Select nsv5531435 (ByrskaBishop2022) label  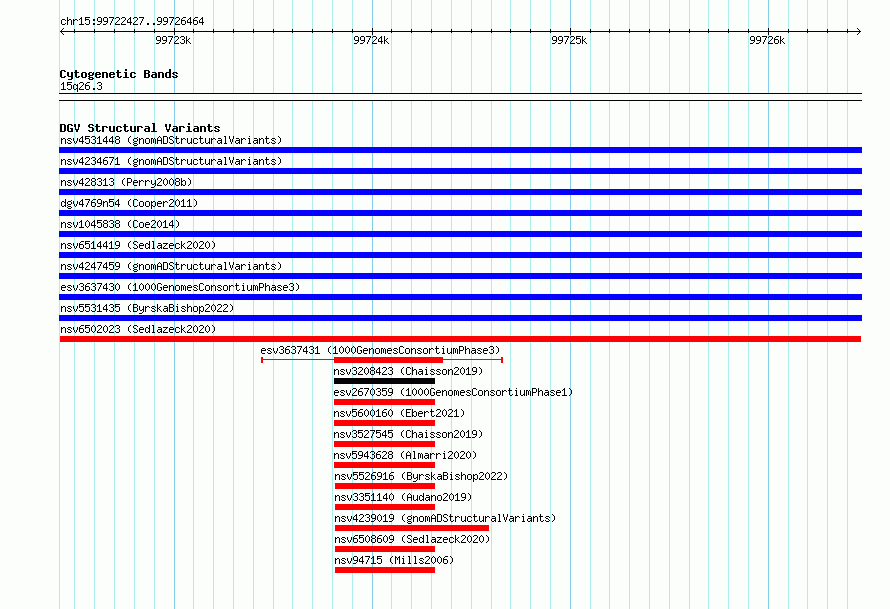pyautogui.click(x=147, y=308)
